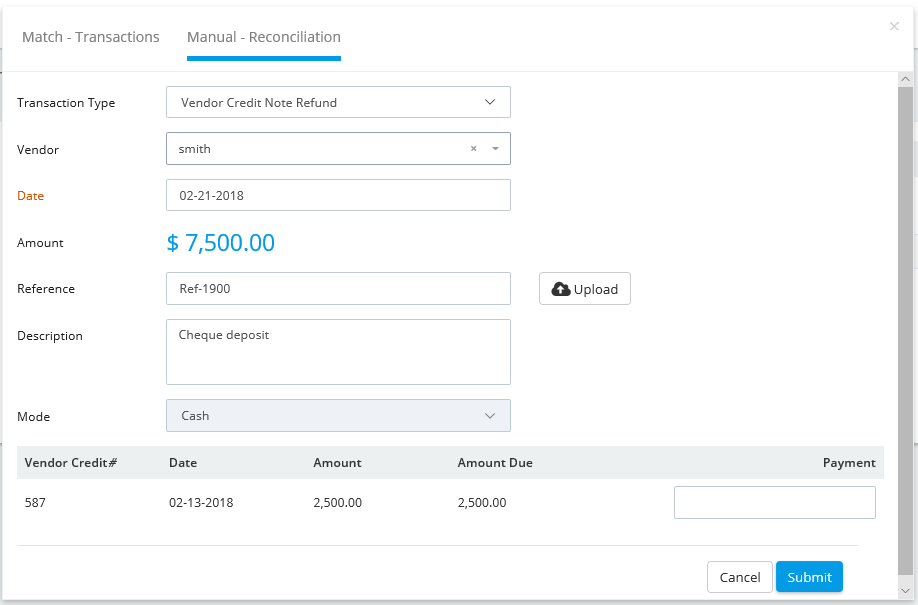This screenshot has width=918, height=605.
Task: Click the cloud upload icon
Action: (x=561, y=289)
